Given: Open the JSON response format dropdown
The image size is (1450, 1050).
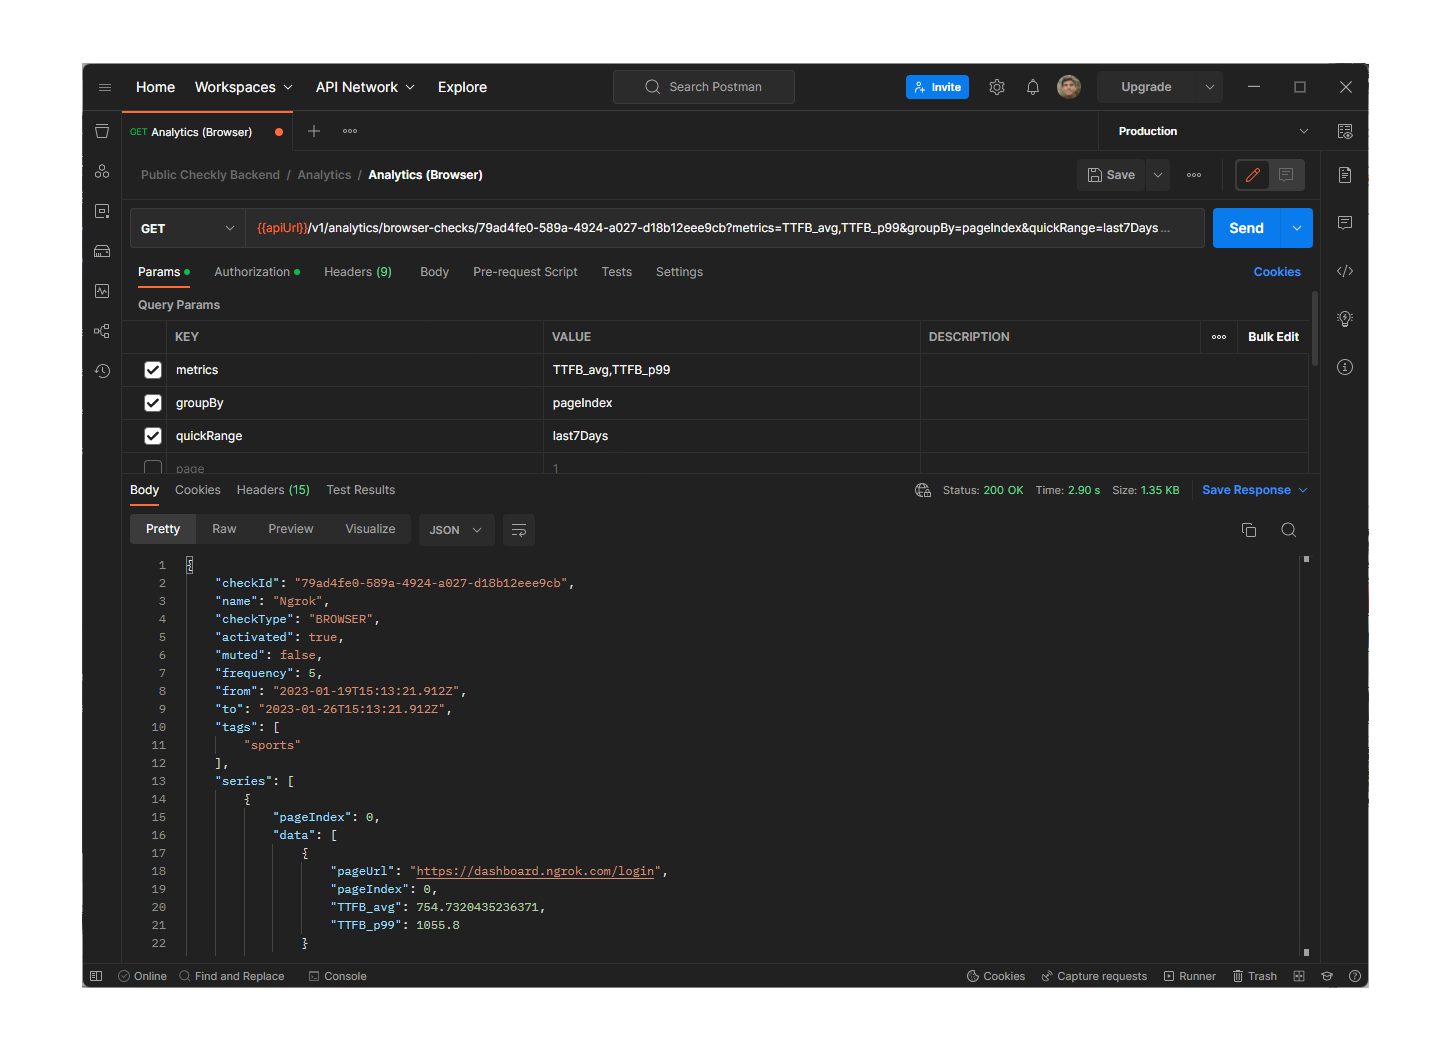Looking at the screenshot, I should (x=456, y=529).
